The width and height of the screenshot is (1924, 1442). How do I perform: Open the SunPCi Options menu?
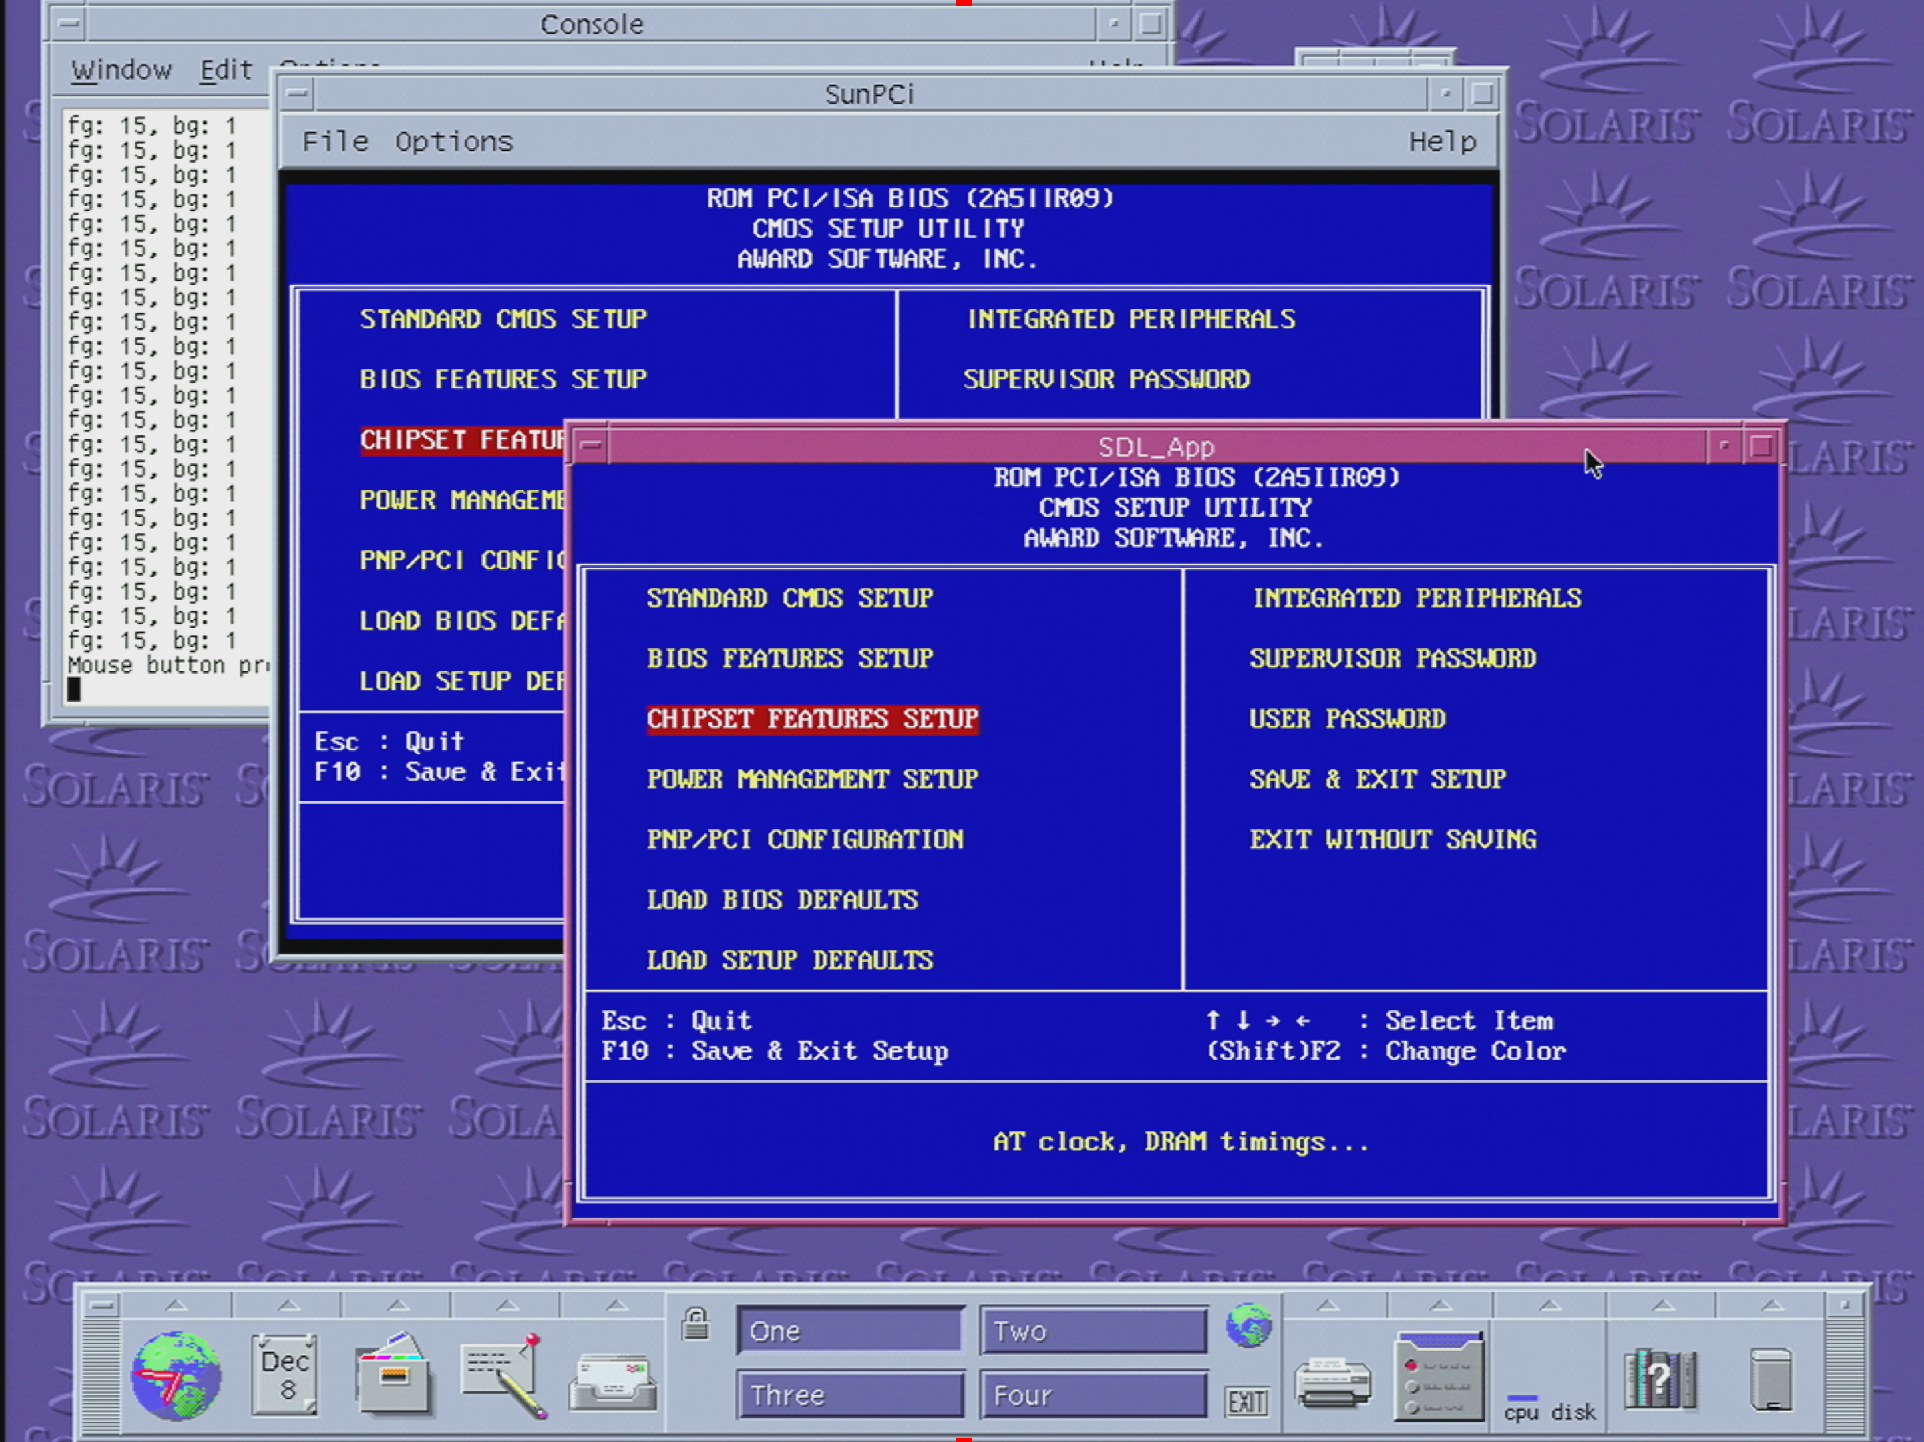(x=453, y=141)
